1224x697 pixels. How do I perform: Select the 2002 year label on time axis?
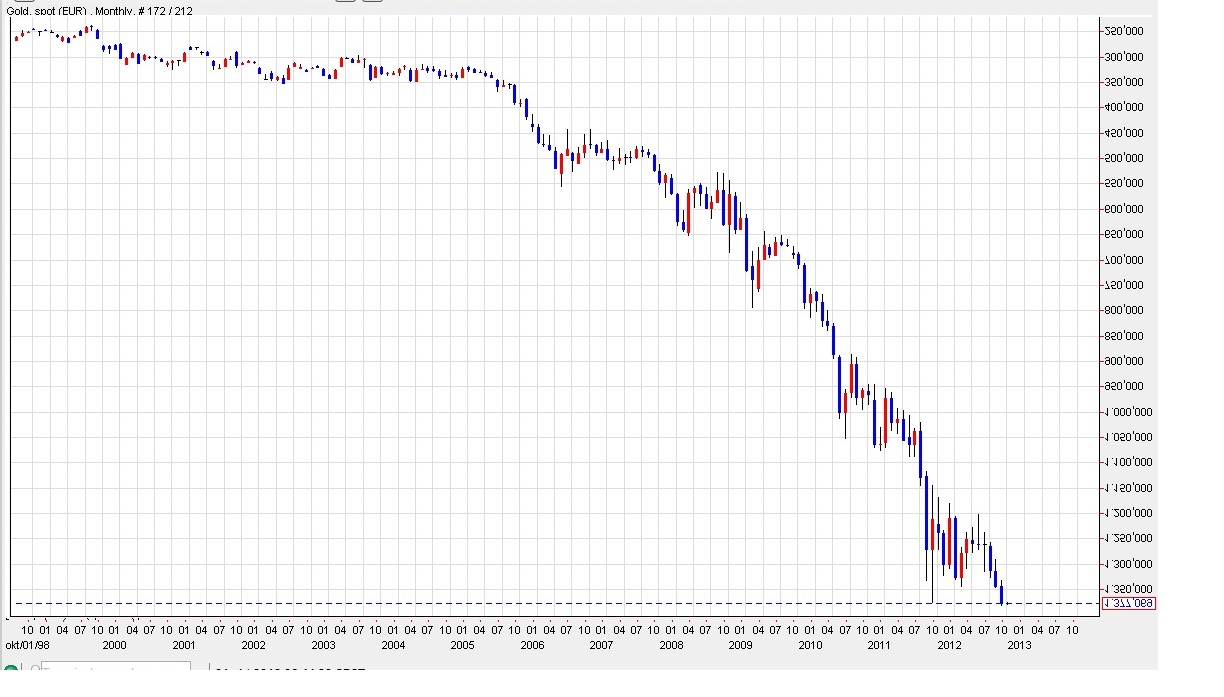tap(253, 646)
